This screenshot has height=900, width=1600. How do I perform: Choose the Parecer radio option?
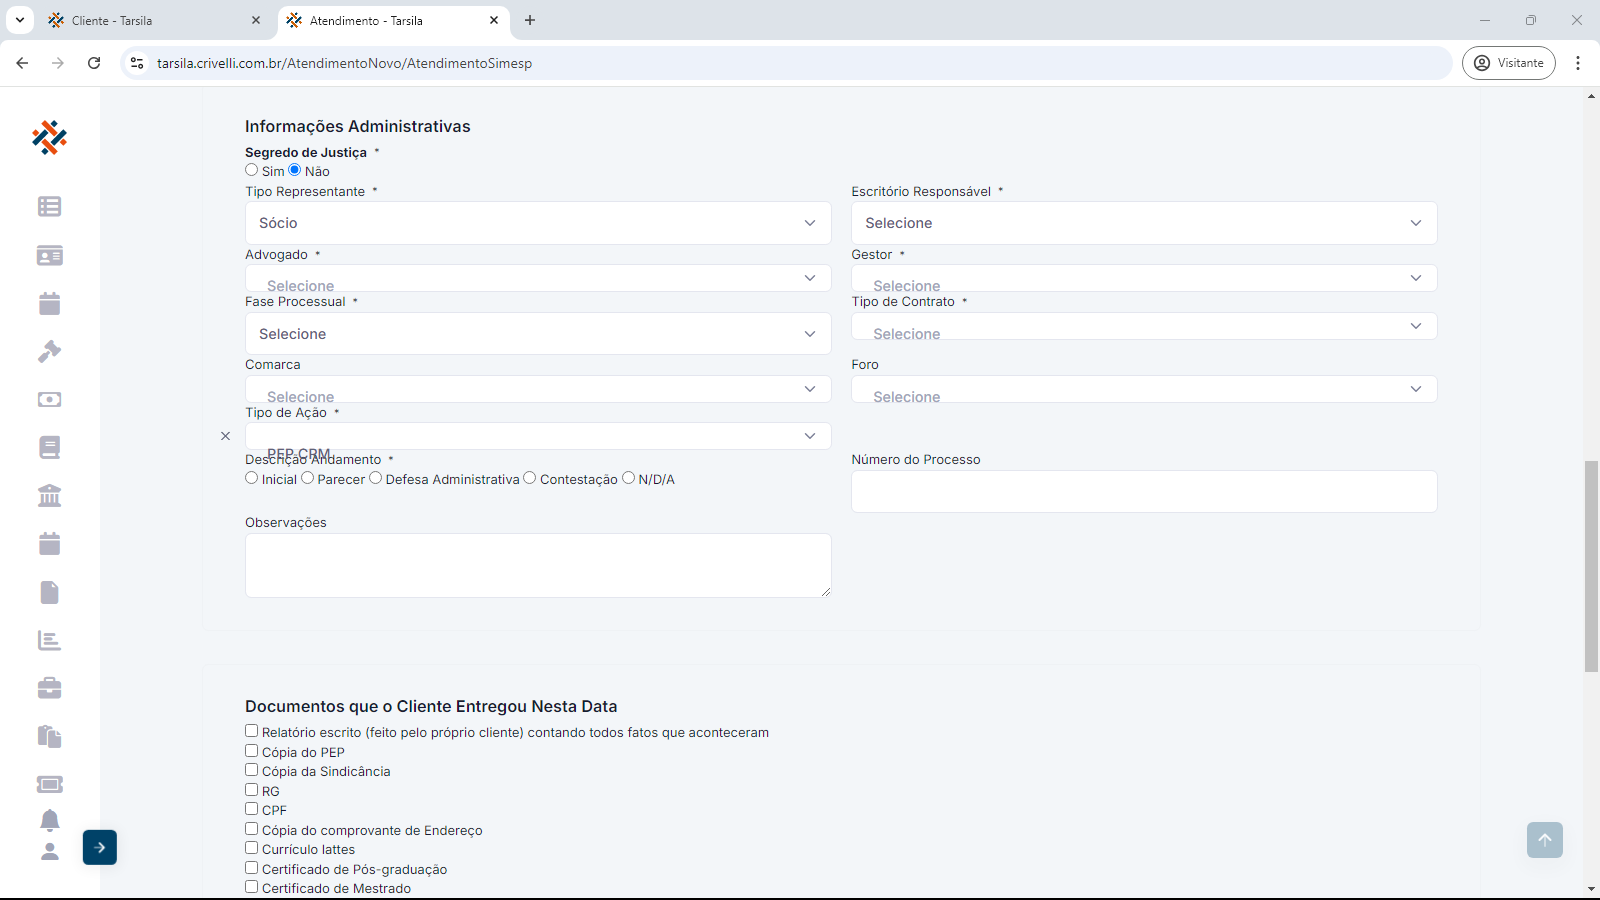pos(308,478)
